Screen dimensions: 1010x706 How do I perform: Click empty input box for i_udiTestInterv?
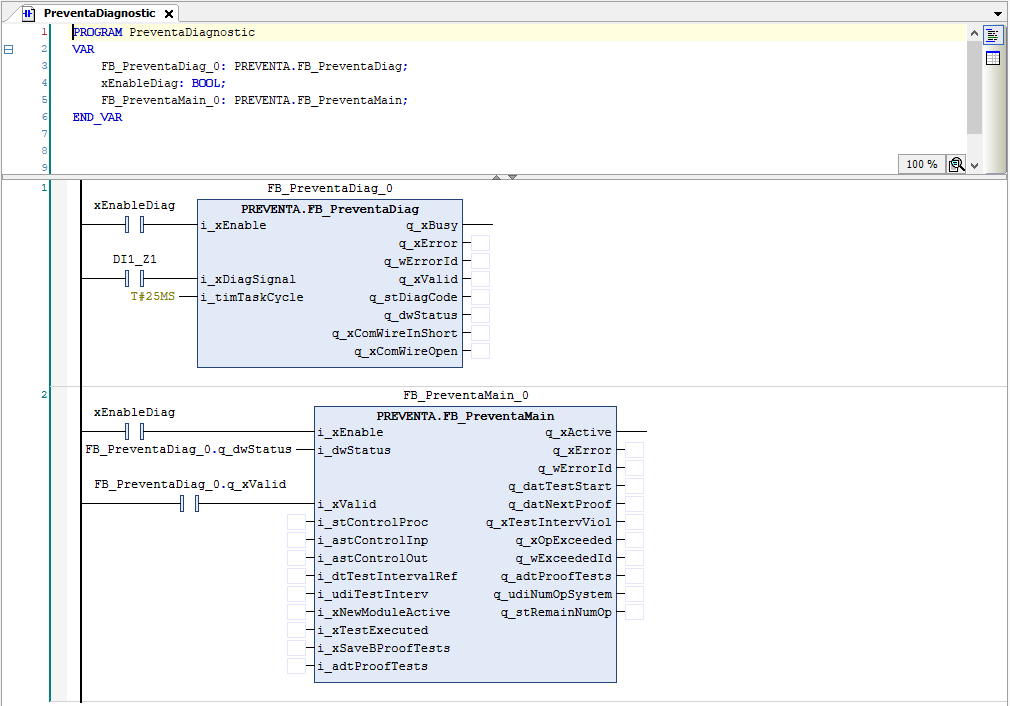click(x=296, y=594)
